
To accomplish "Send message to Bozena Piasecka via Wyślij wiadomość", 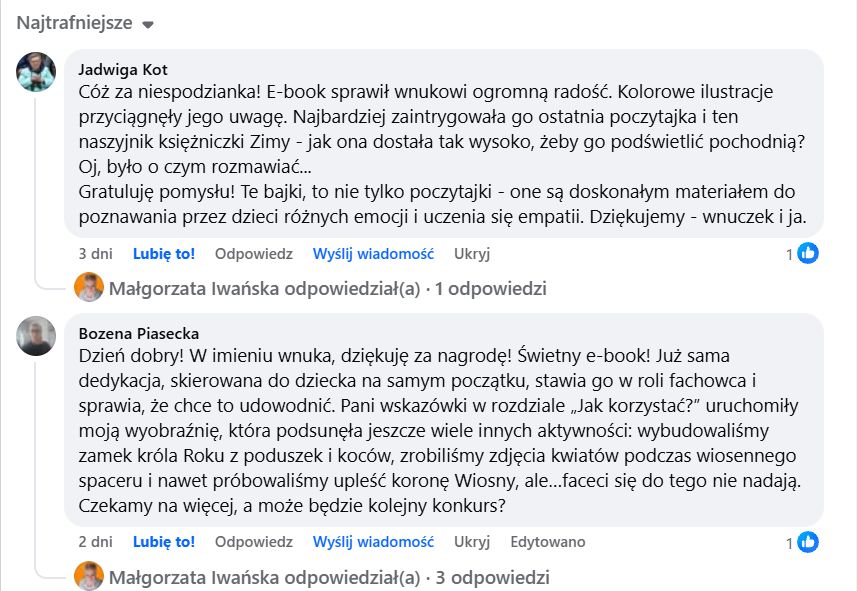I will pyautogui.click(x=373, y=542).
